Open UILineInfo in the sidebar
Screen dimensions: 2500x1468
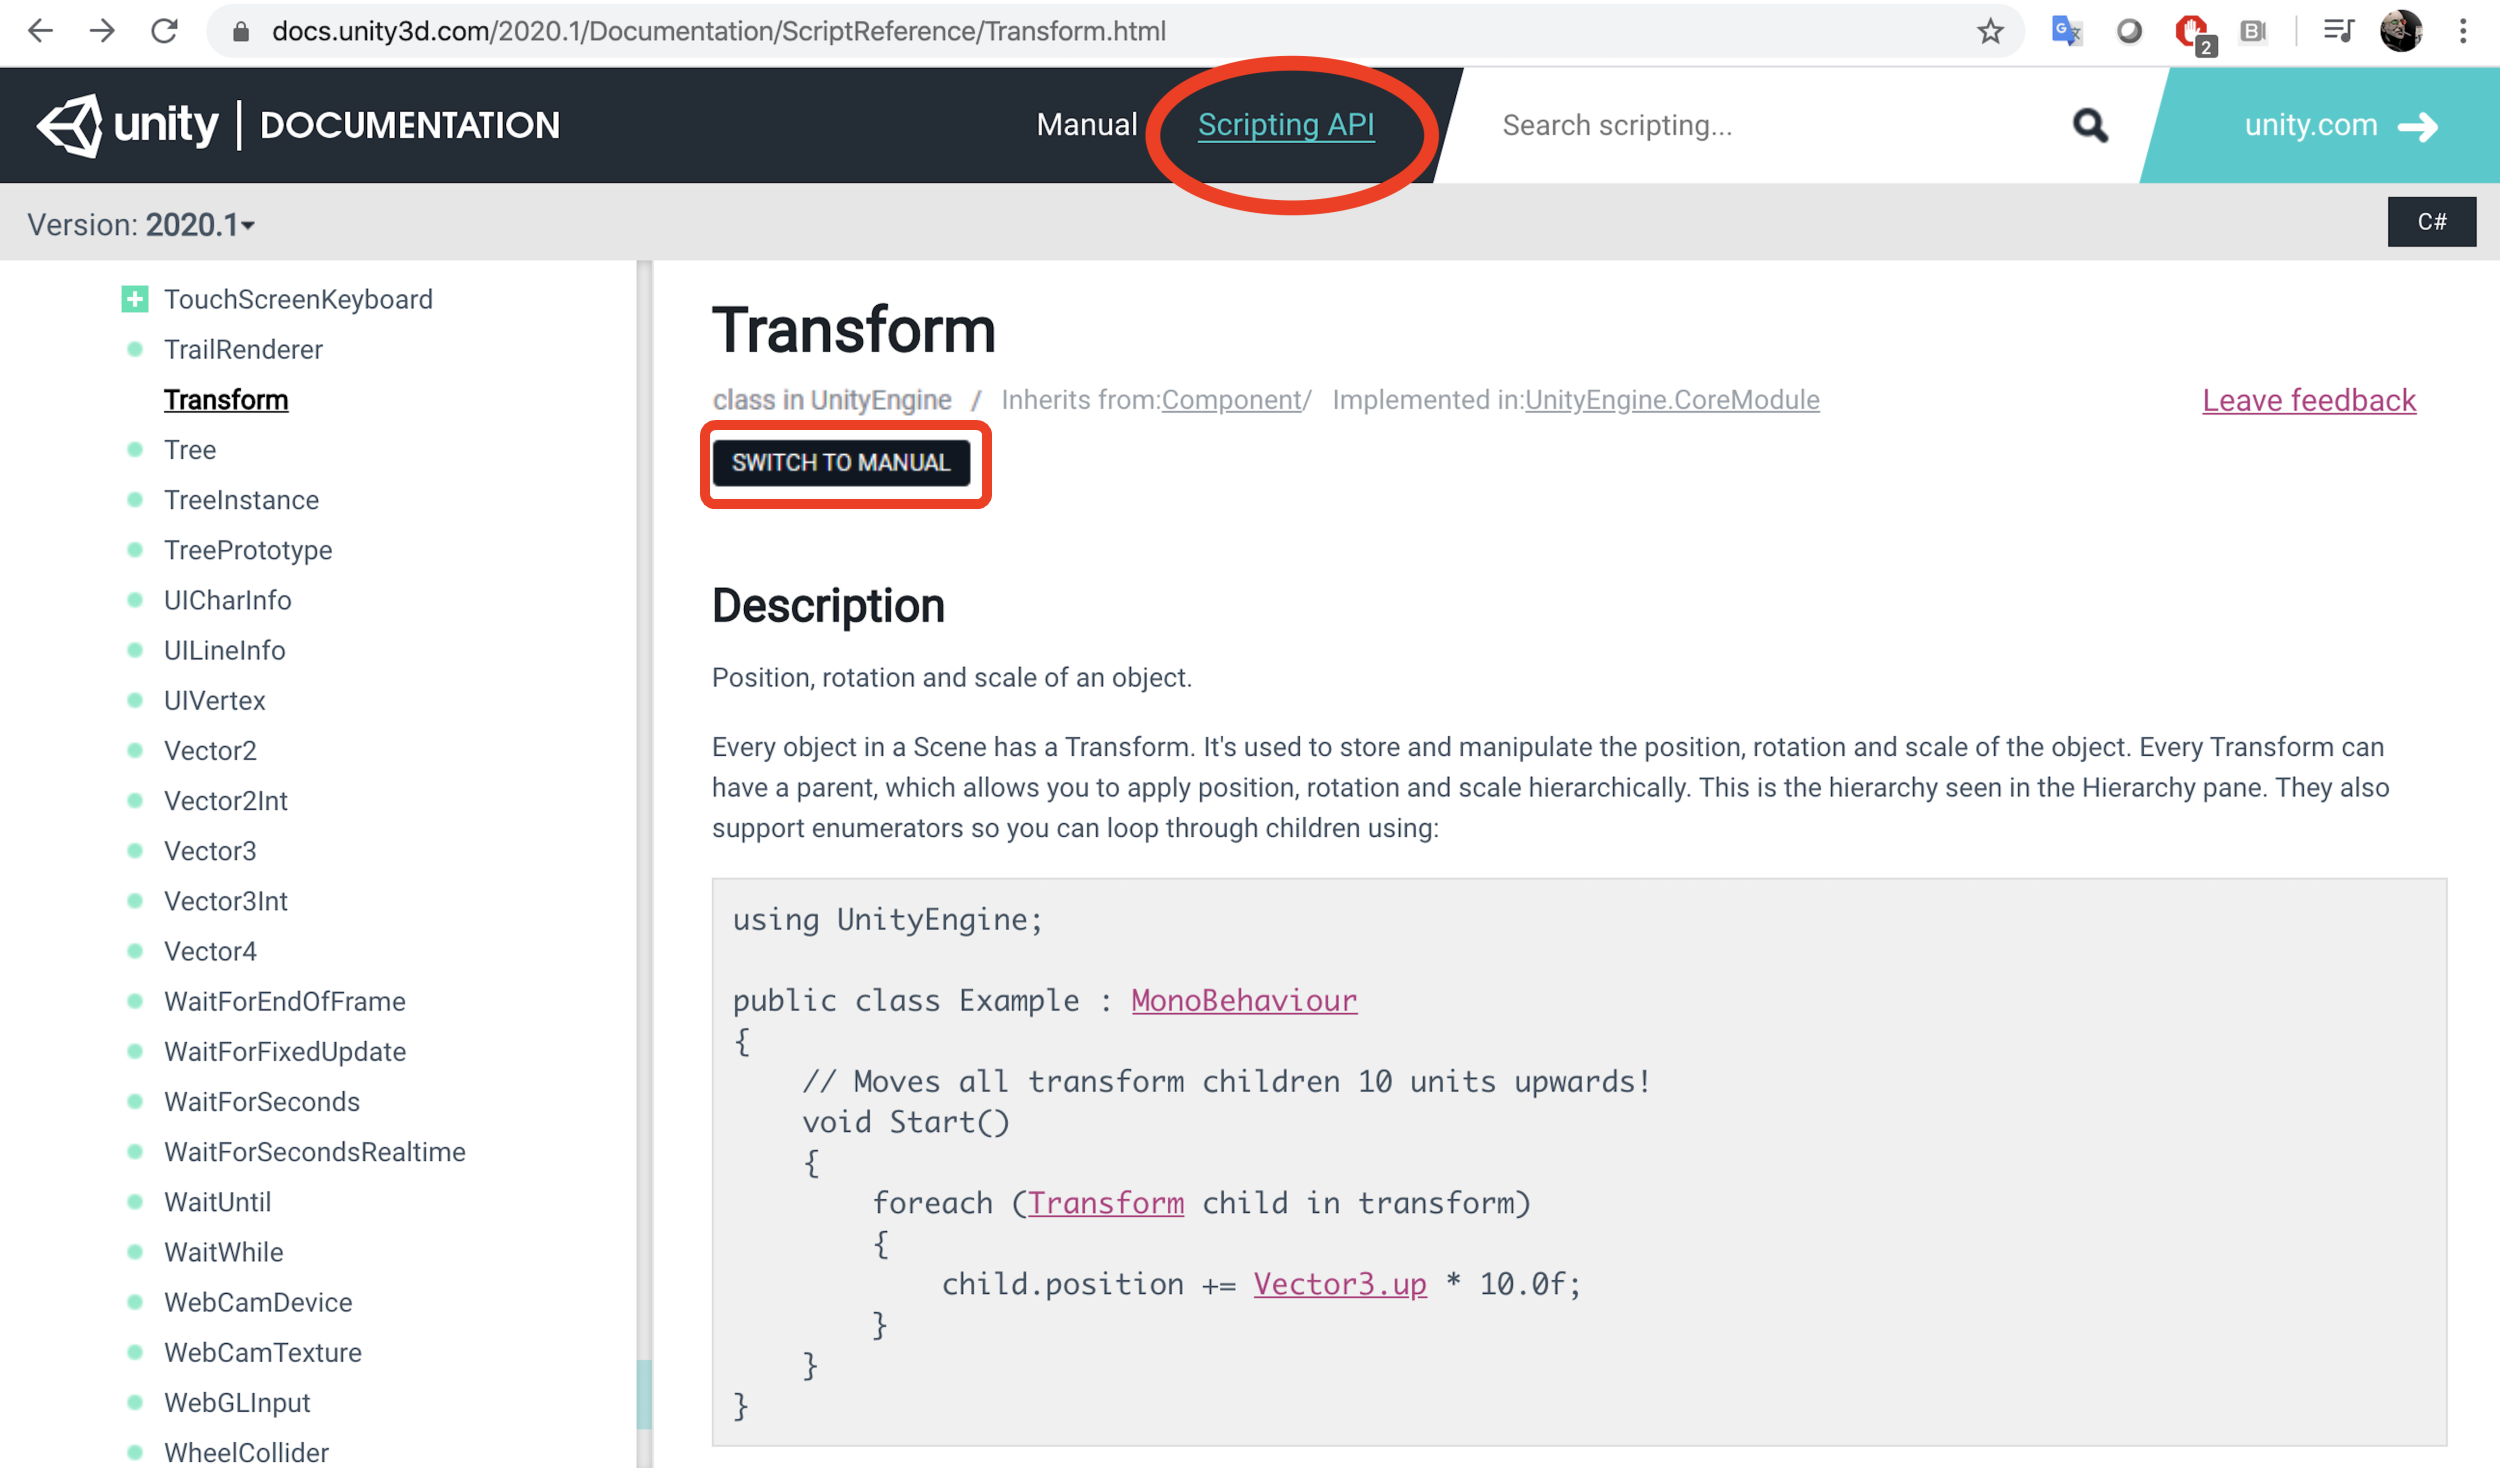point(224,650)
